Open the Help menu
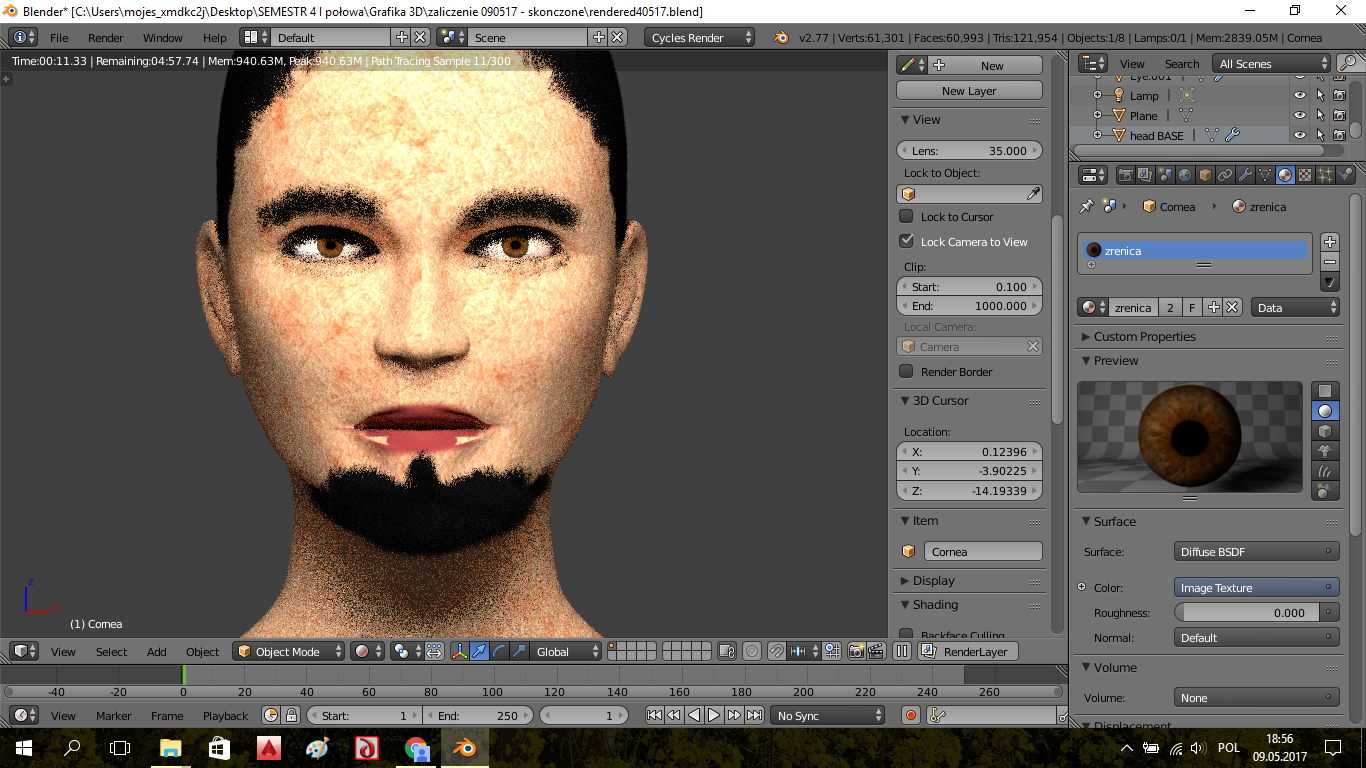 click(215, 37)
